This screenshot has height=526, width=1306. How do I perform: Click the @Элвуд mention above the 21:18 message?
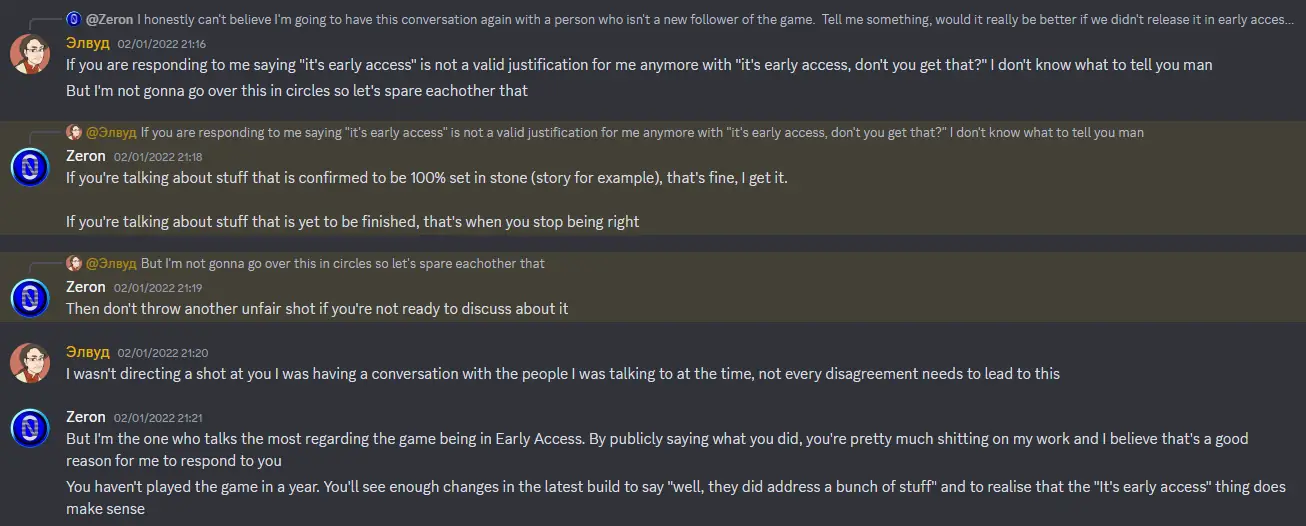[x=111, y=132]
